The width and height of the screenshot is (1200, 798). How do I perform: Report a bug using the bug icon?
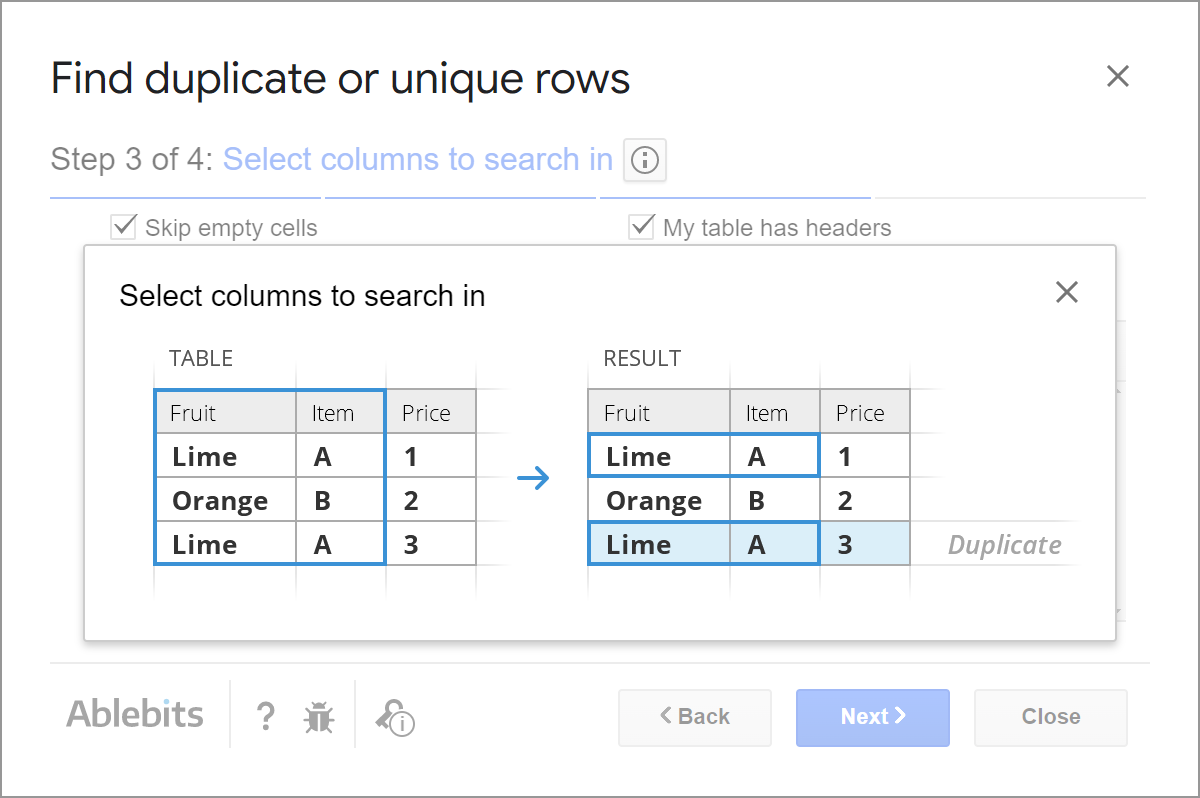[318, 717]
